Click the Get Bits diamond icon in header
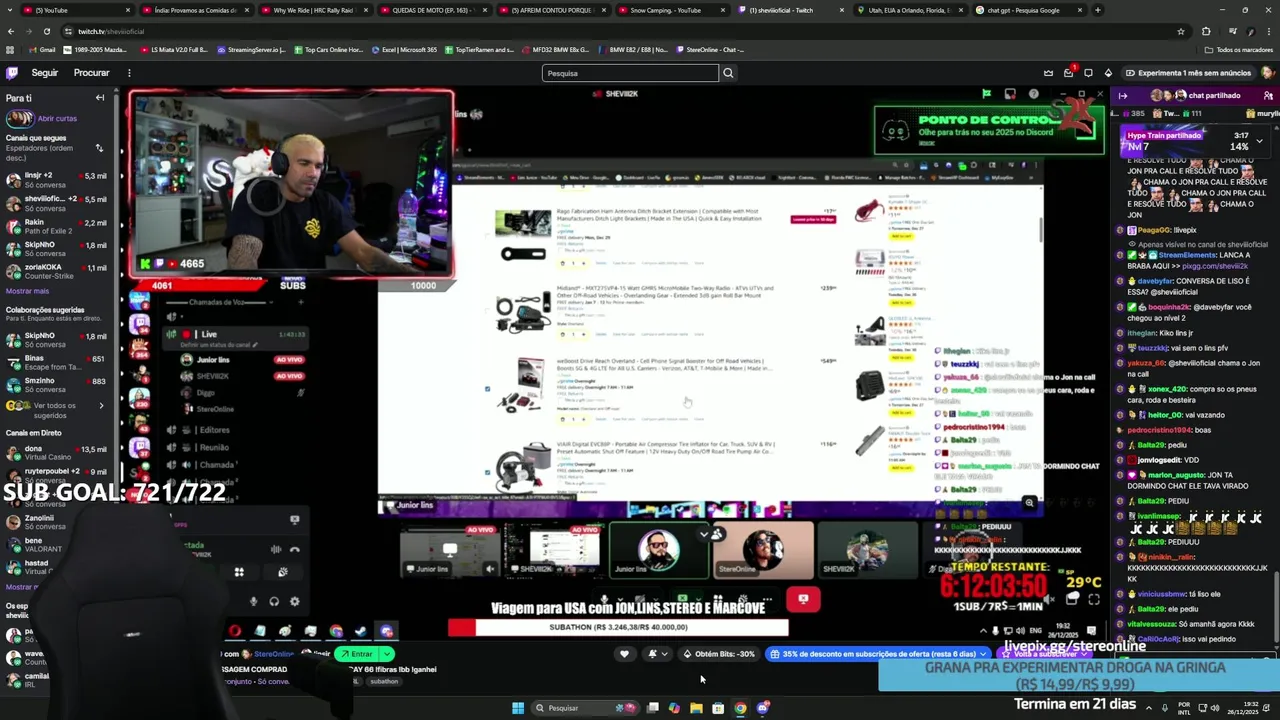Image resolution: width=1280 pixels, height=720 pixels. (1108, 73)
